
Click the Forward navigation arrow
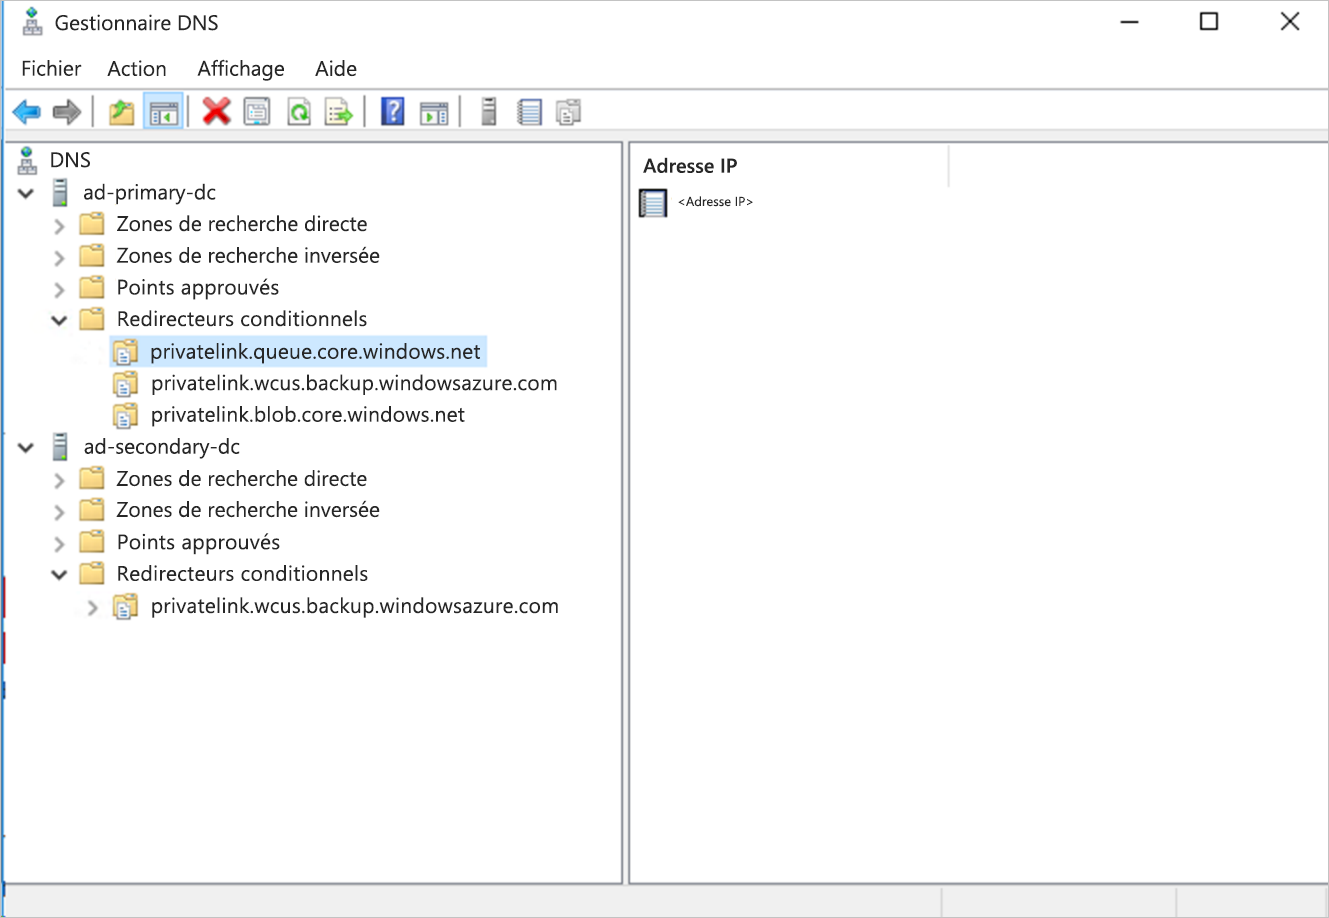66,111
